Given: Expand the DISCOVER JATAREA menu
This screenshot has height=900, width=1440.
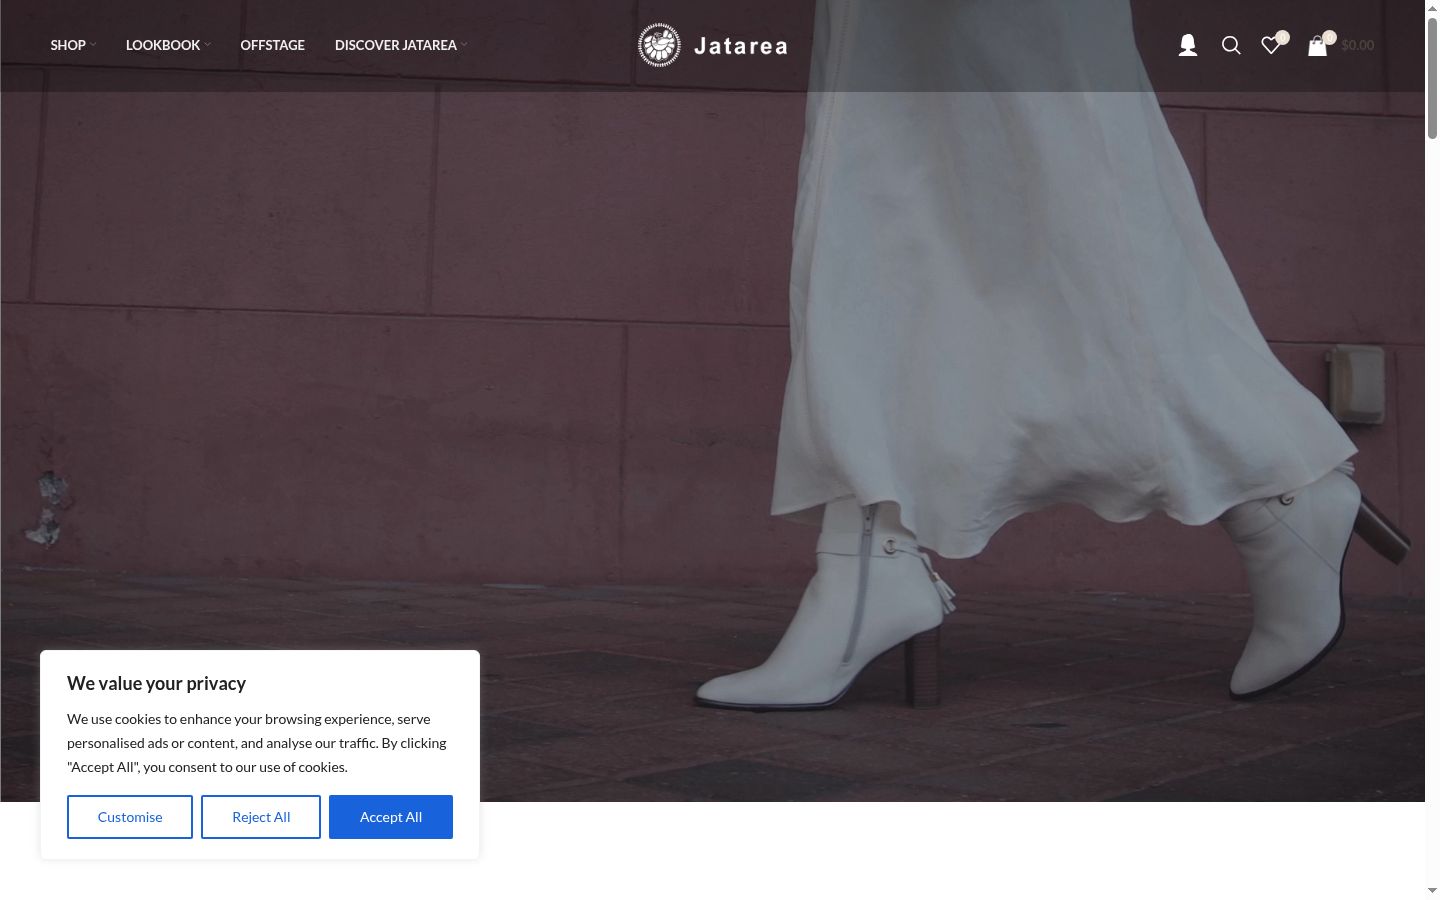Looking at the screenshot, I should [401, 45].
